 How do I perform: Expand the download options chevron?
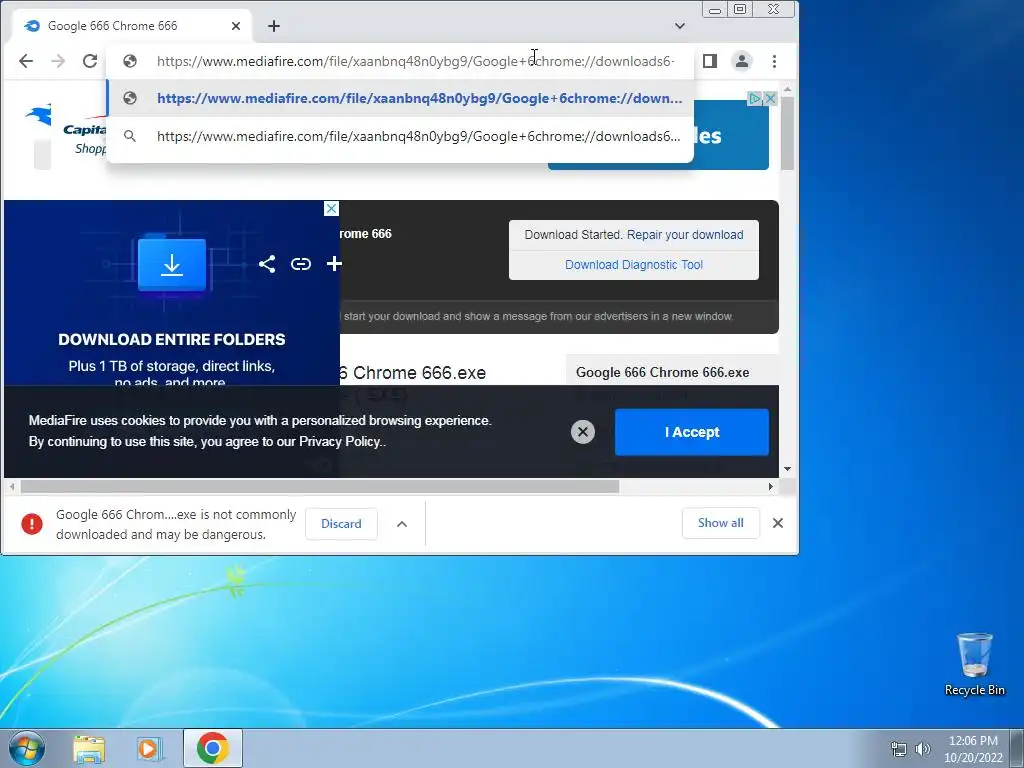(402, 524)
